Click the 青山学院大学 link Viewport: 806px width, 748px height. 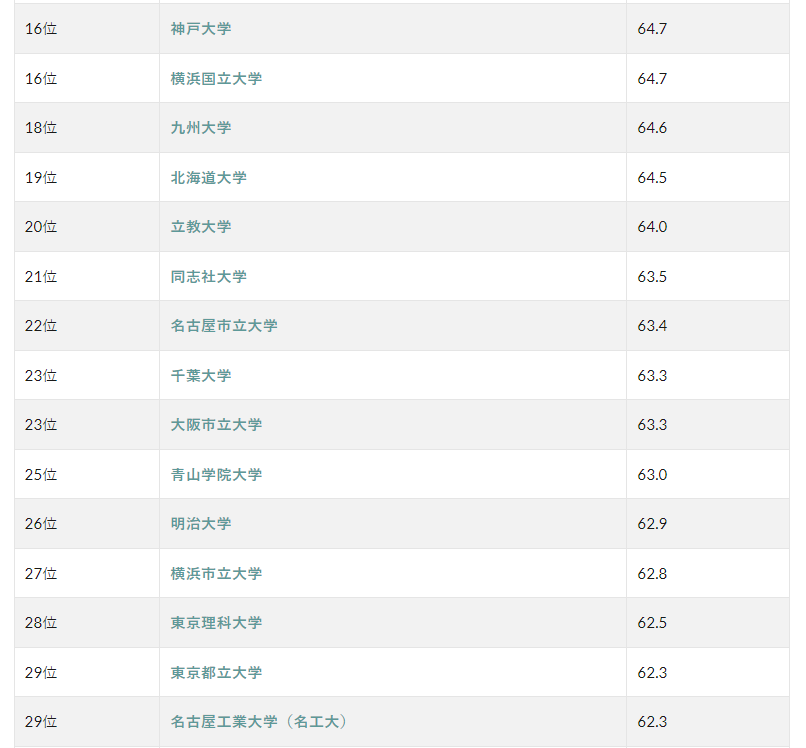click(x=216, y=475)
